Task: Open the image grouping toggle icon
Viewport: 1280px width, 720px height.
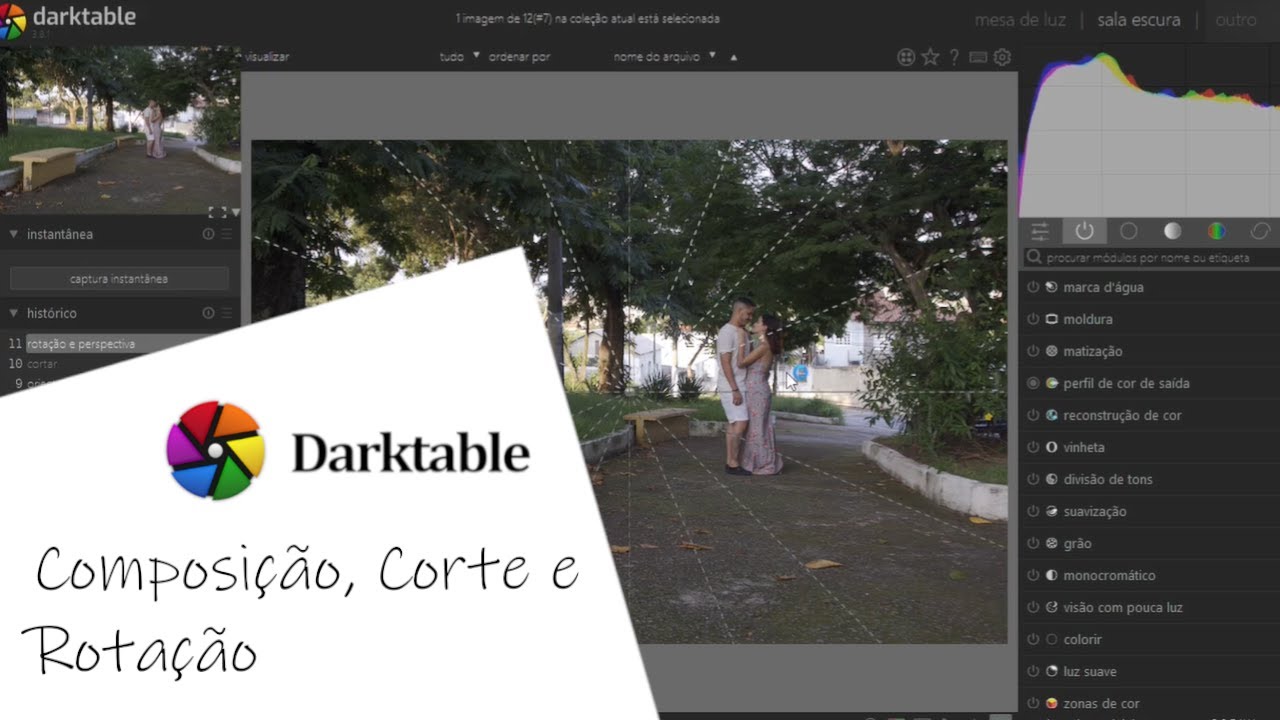Action: point(906,57)
